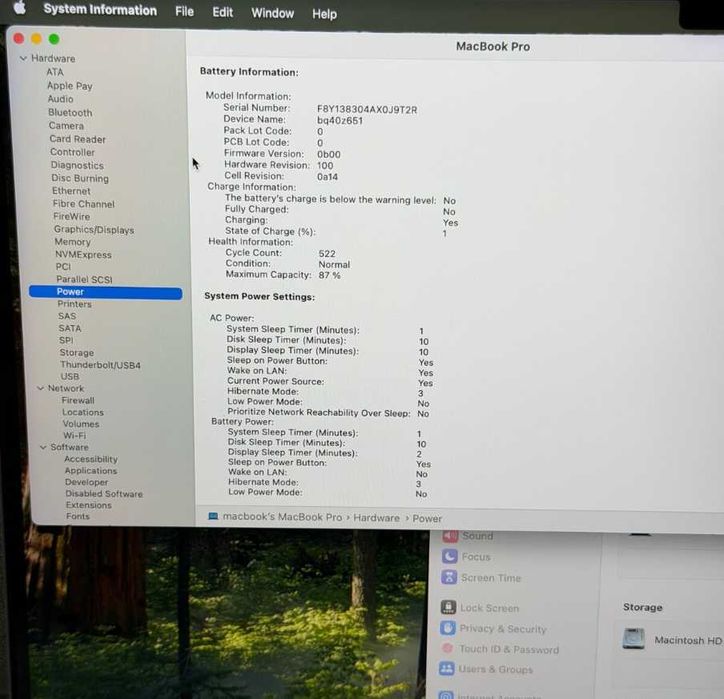Click Power in the path bar
The width and height of the screenshot is (724, 699).
point(427,518)
